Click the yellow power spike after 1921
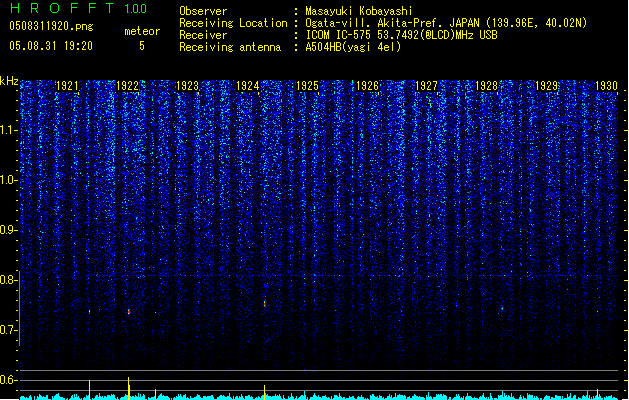 point(89,390)
